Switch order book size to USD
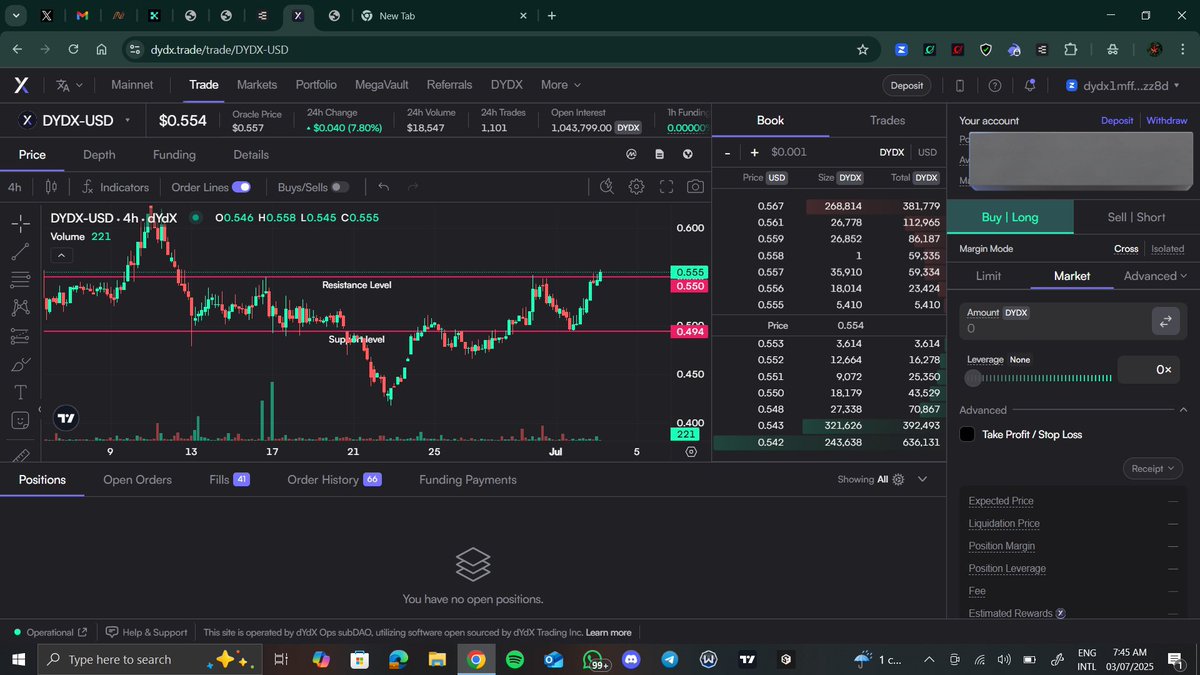 coord(928,152)
